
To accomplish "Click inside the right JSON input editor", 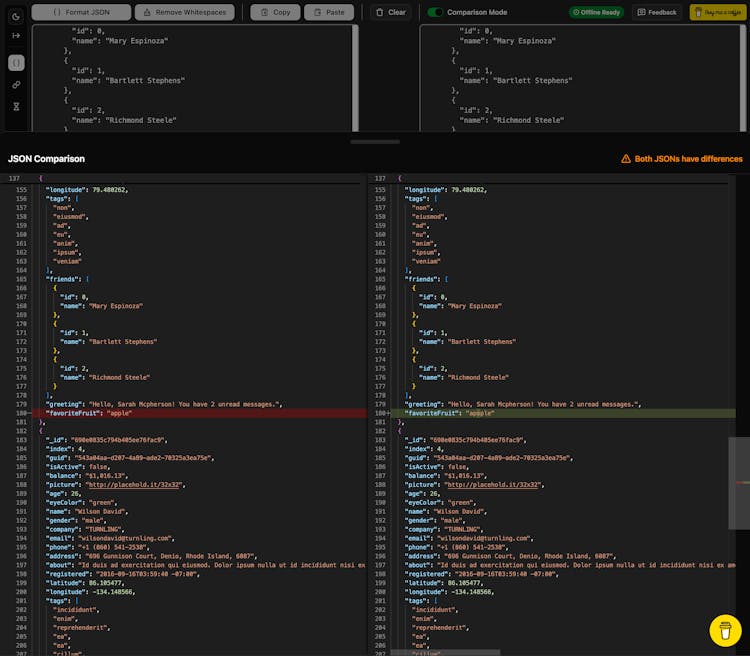I will 580,78.
